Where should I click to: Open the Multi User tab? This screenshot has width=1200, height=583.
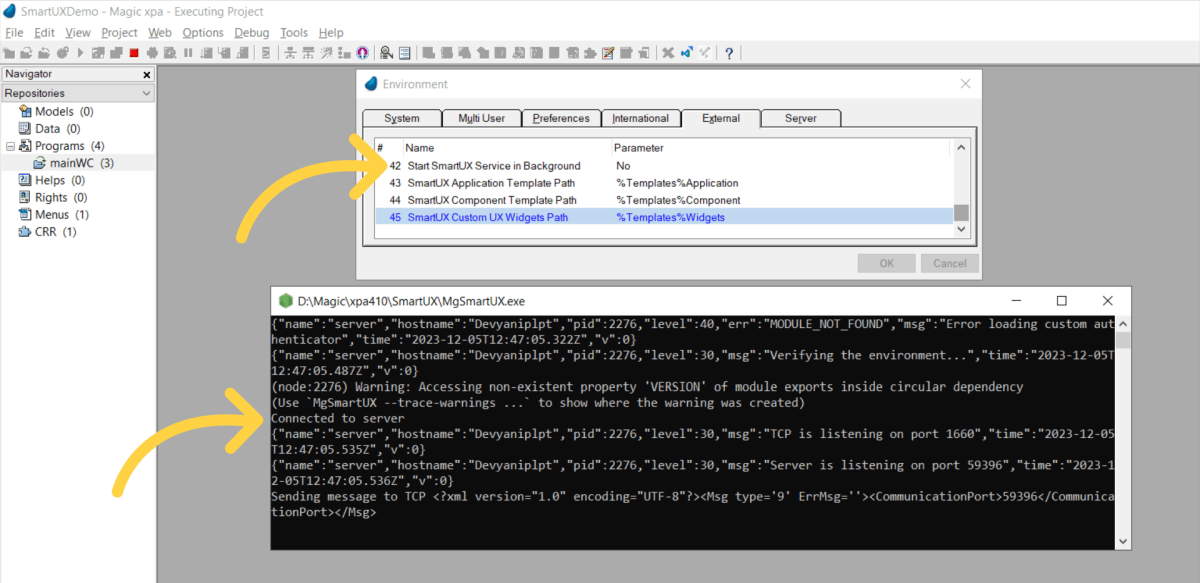click(481, 117)
